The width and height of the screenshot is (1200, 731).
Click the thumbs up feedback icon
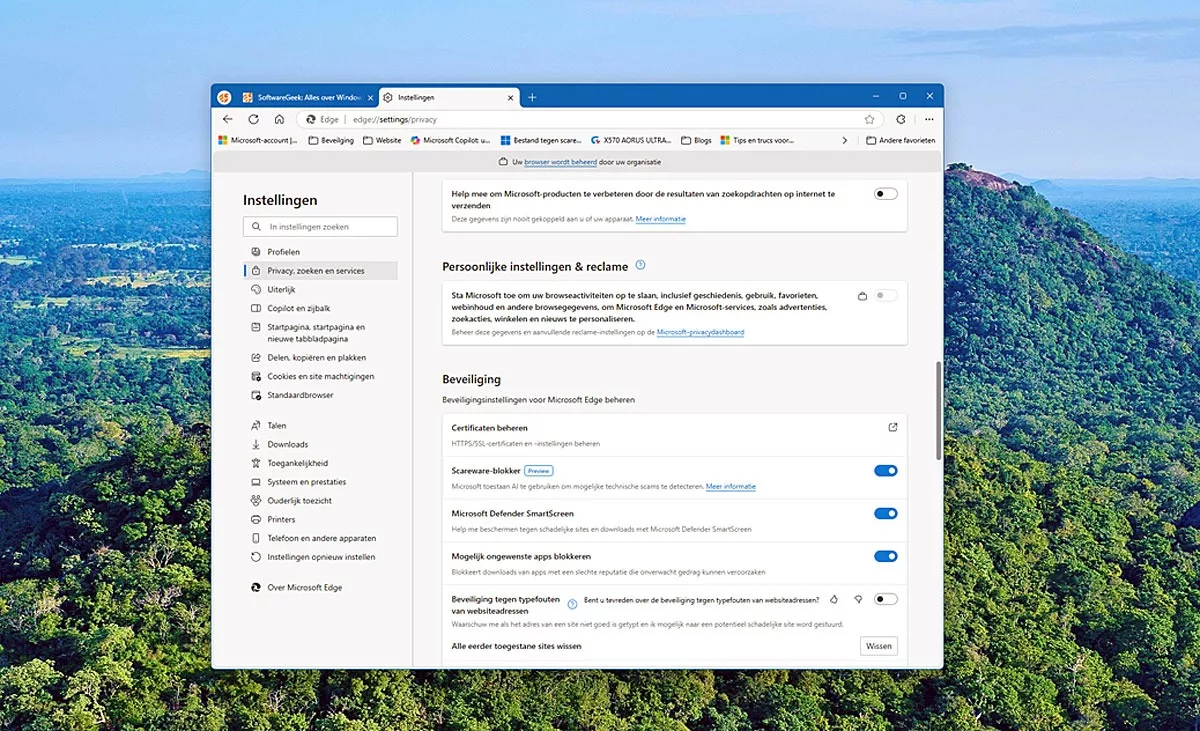click(834, 599)
